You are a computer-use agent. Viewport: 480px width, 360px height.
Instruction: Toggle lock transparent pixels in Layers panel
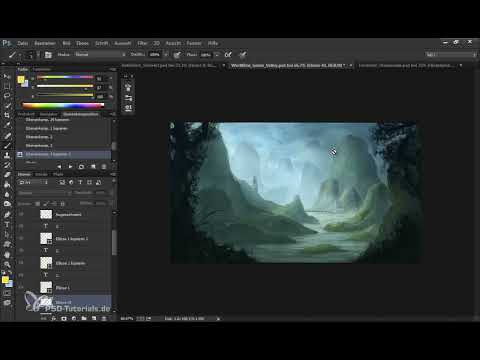(38, 203)
